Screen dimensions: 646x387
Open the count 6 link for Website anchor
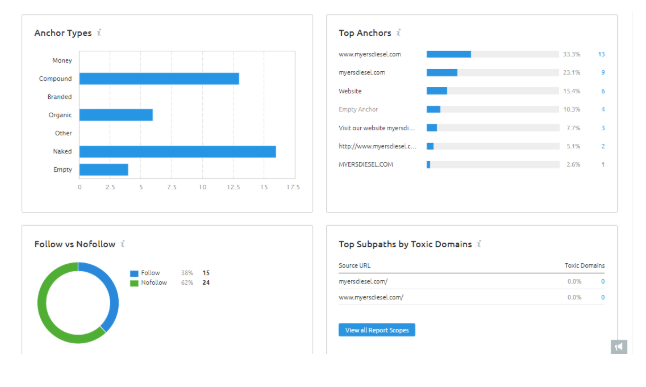click(x=603, y=91)
